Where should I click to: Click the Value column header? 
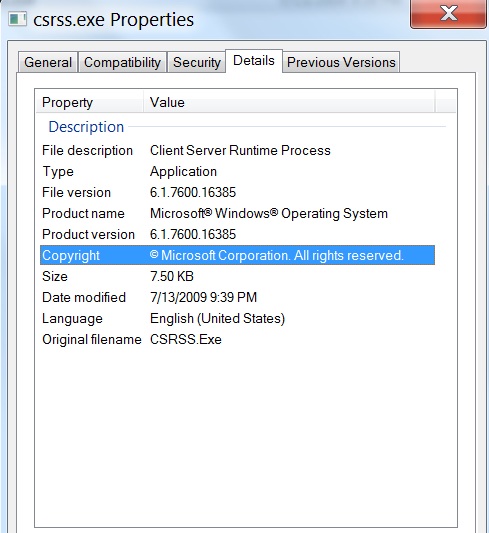click(289, 102)
